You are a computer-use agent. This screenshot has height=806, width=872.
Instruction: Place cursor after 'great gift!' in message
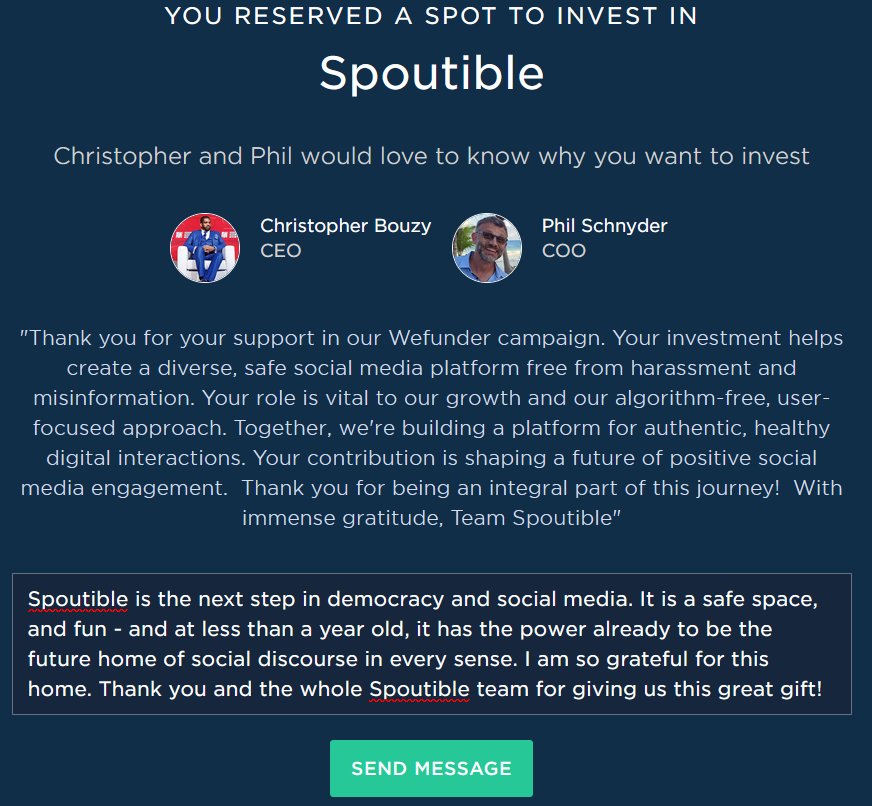[x=823, y=690]
